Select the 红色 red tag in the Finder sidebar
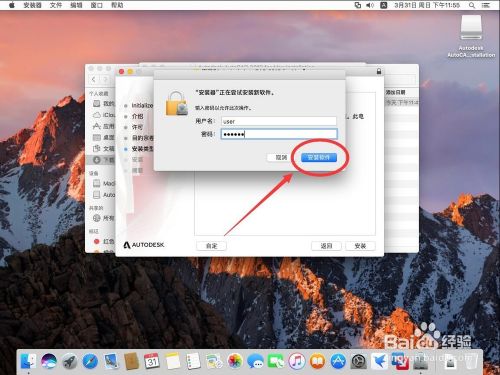This screenshot has width=500, height=375. 104,241
